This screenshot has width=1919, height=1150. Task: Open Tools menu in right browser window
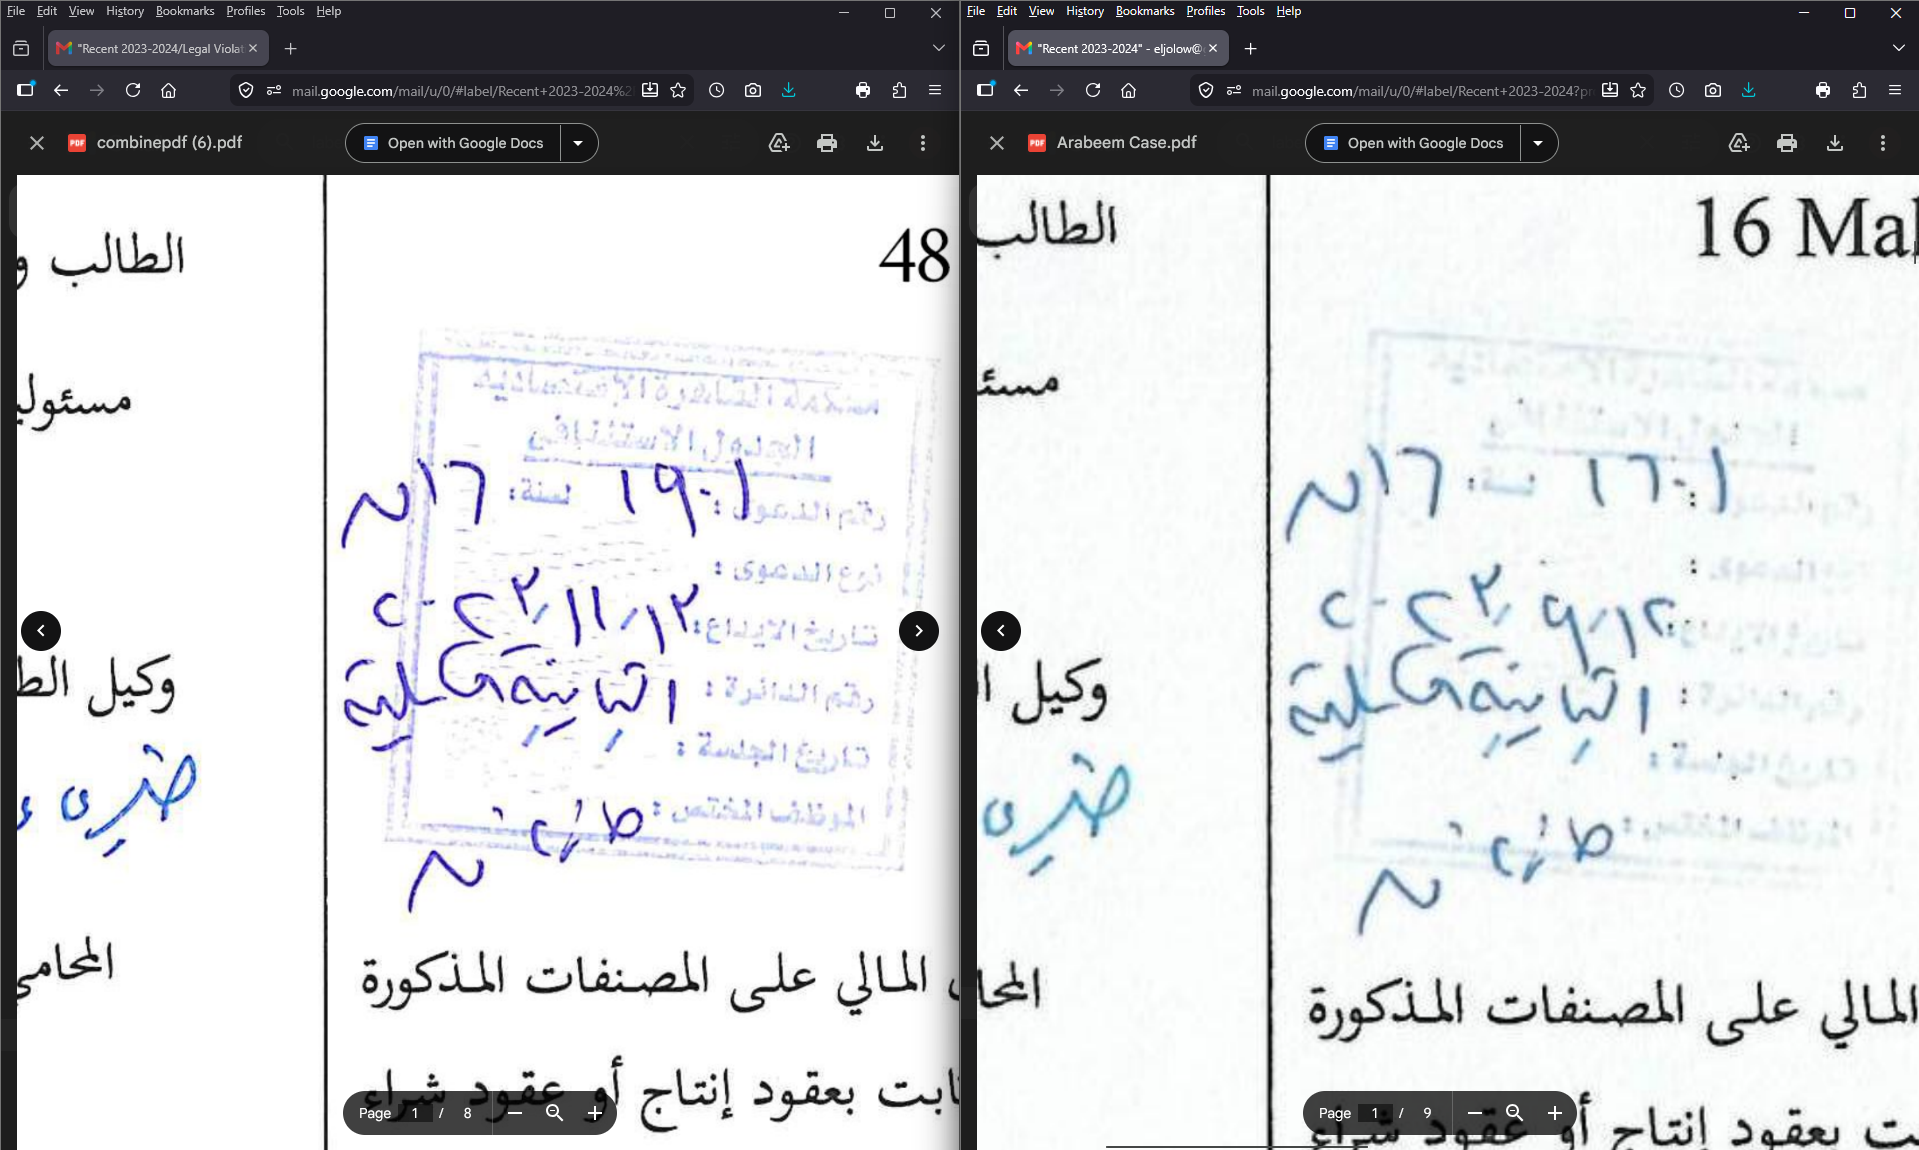[1250, 11]
